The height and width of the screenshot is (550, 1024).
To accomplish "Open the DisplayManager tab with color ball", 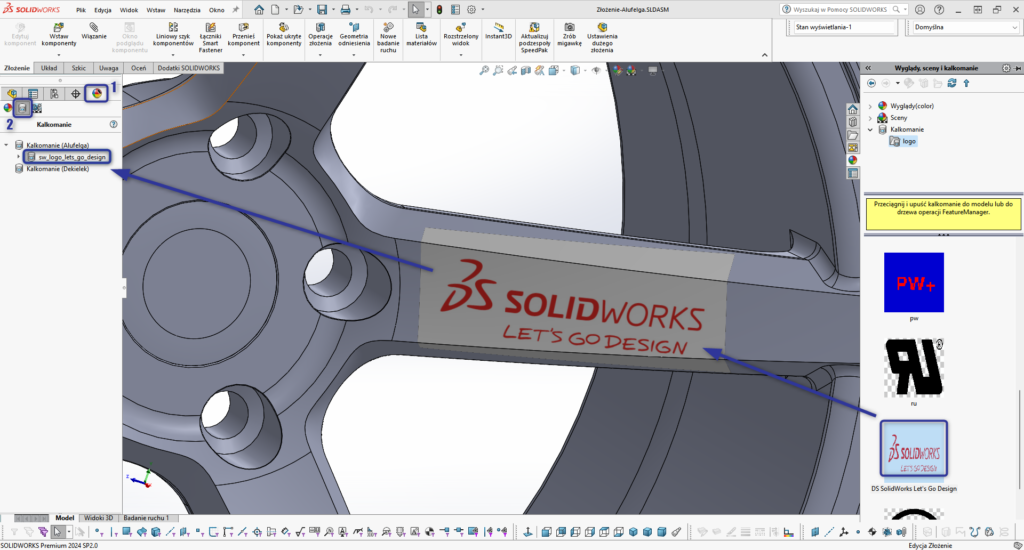I will [96, 93].
